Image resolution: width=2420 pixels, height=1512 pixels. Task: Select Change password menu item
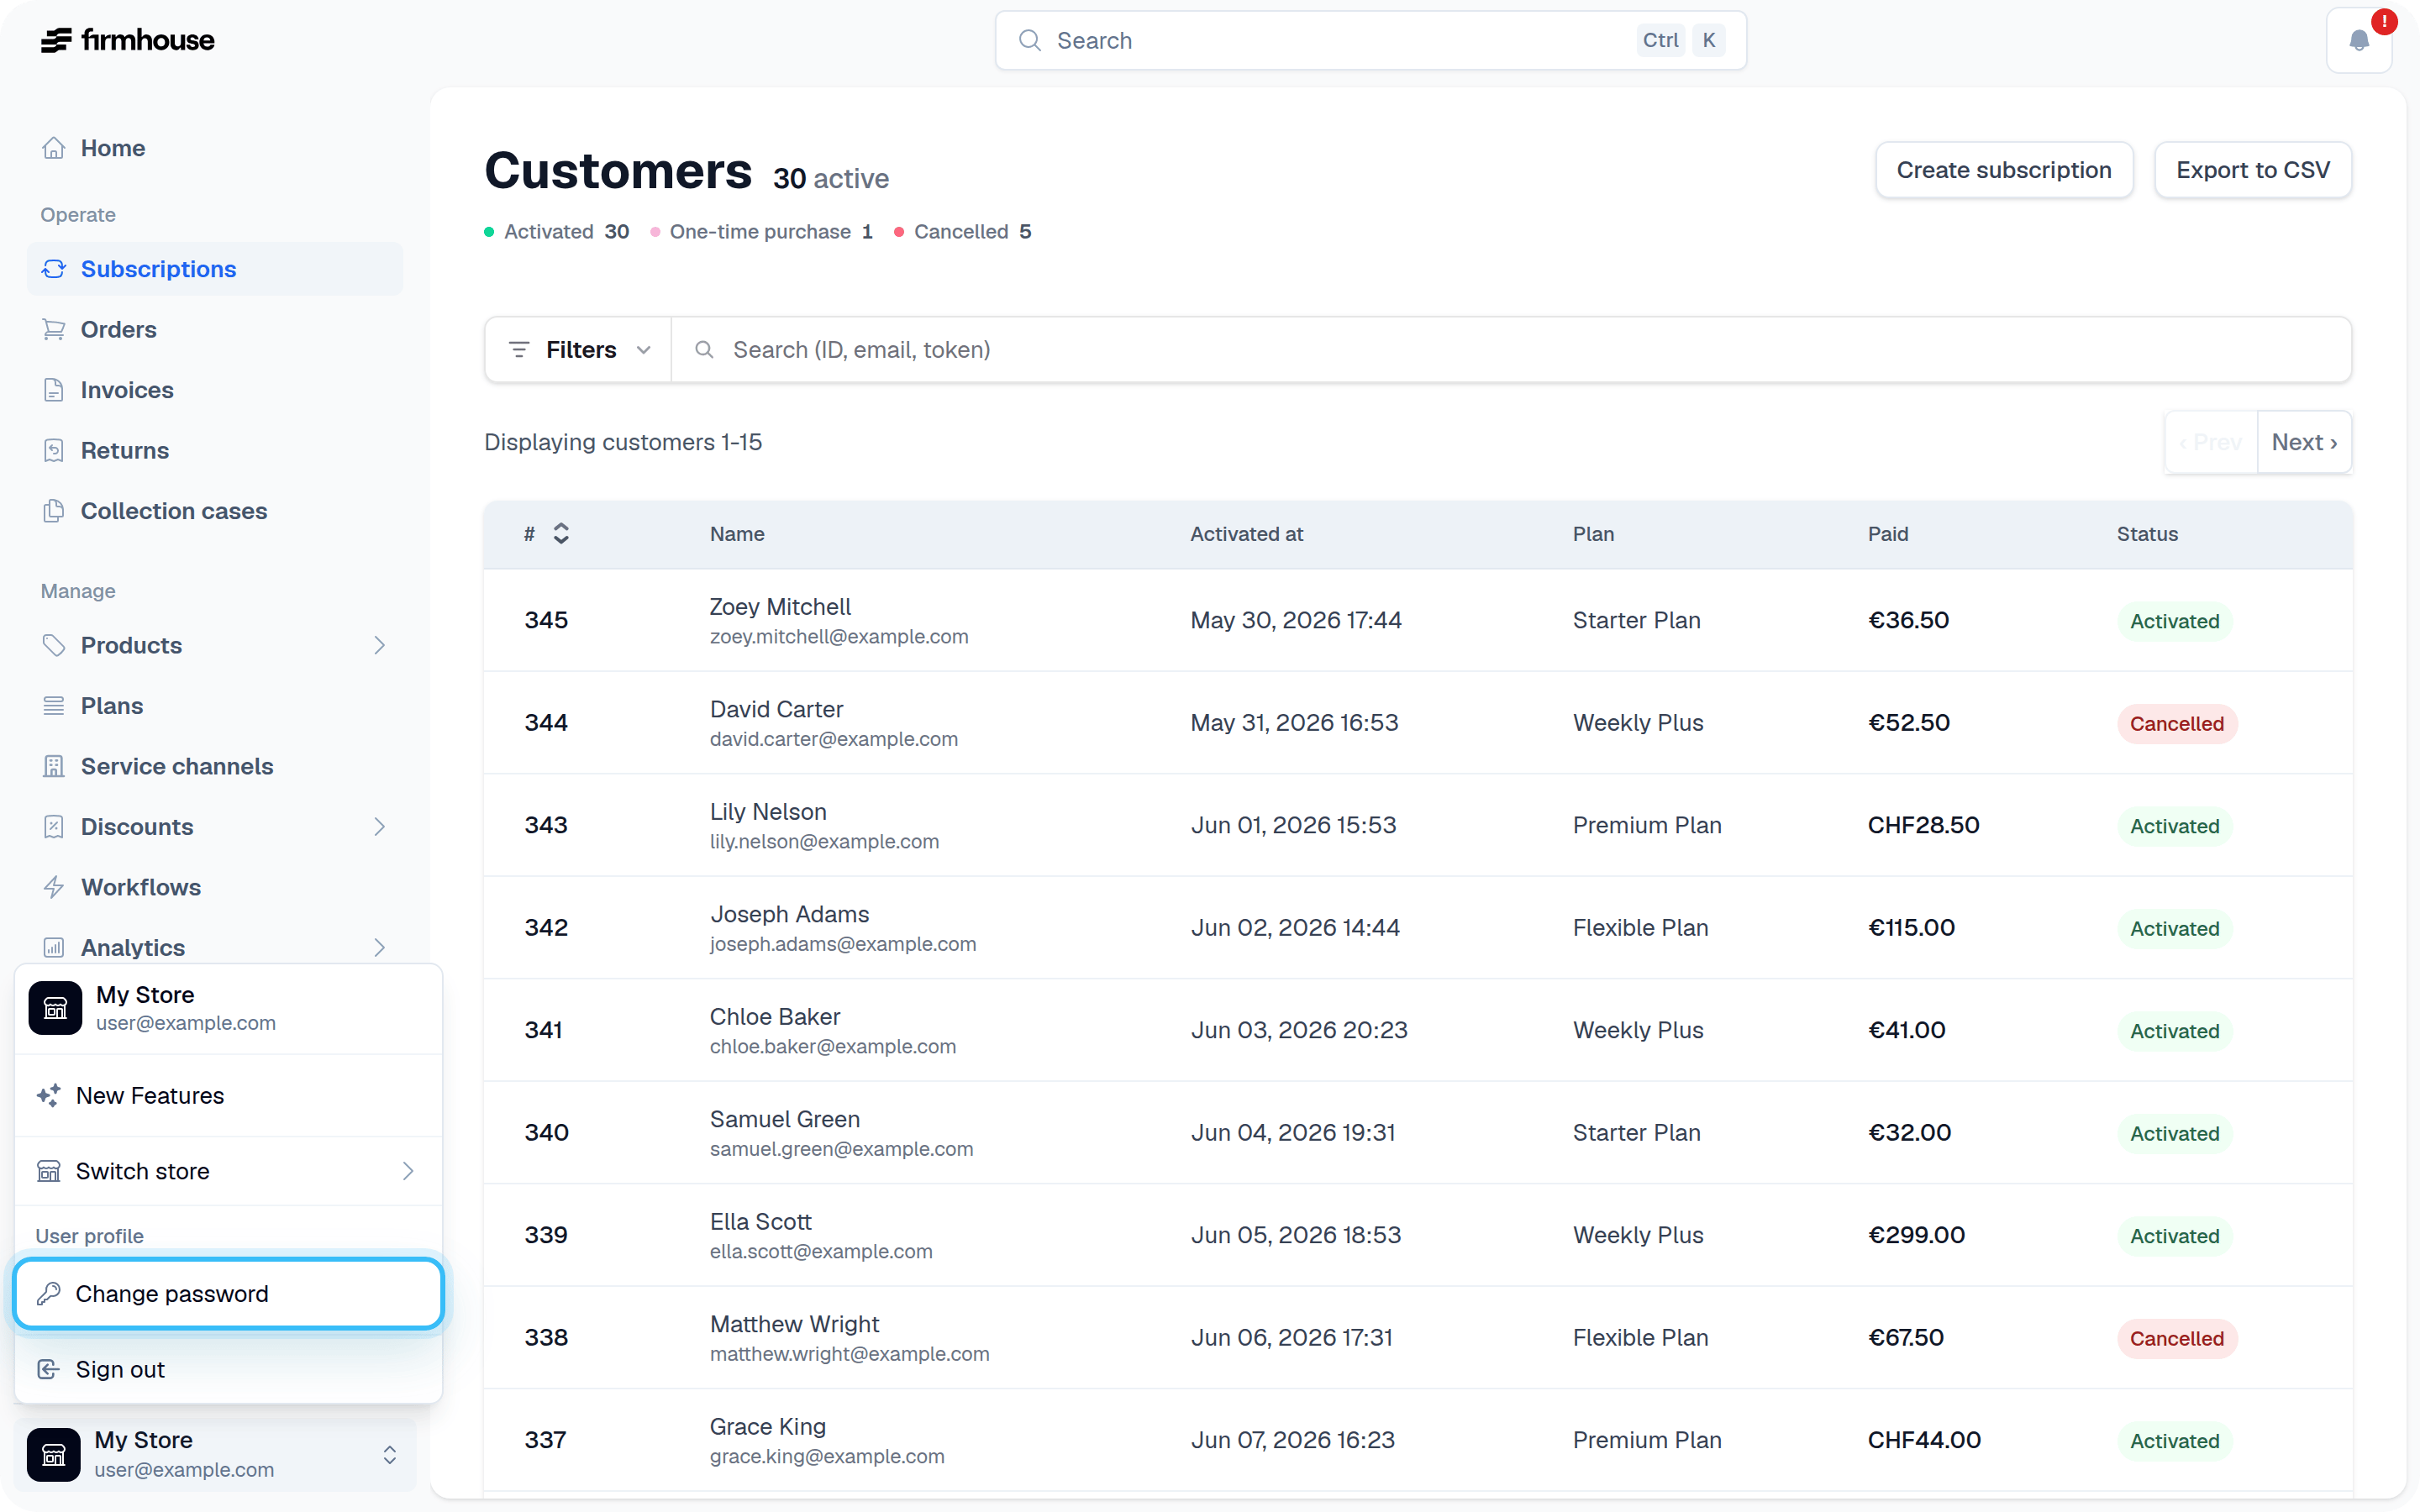229,1294
